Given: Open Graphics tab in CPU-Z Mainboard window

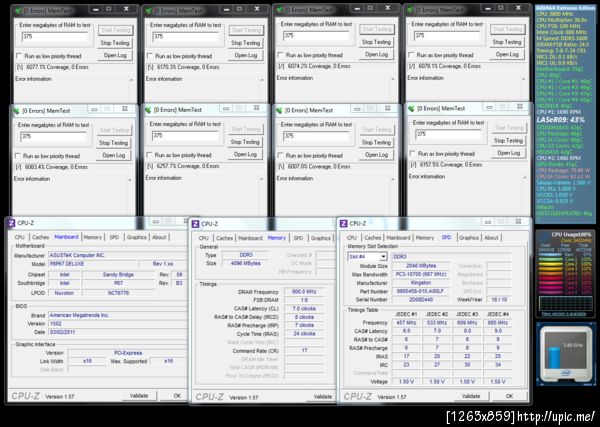Looking at the screenshot, I should pyautogui.click(x=137, y=237).
